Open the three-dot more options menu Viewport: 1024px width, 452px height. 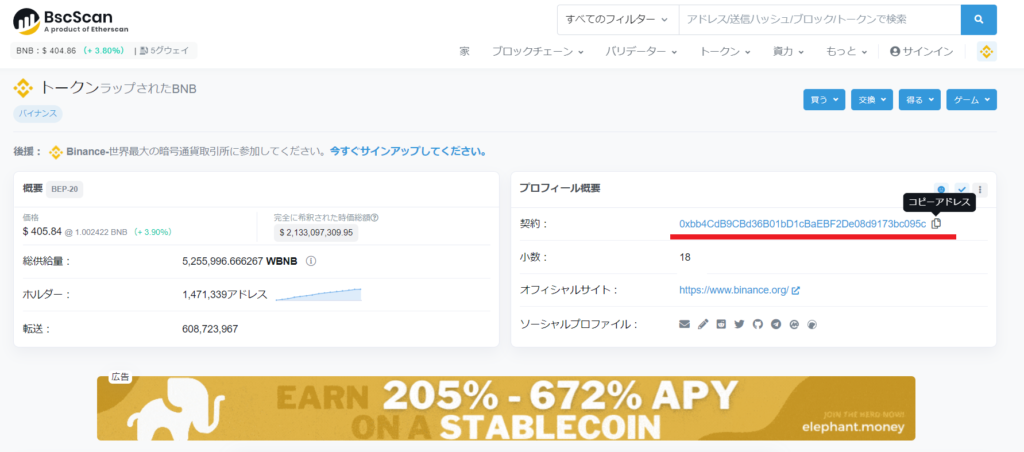click(x=980, y=190)
